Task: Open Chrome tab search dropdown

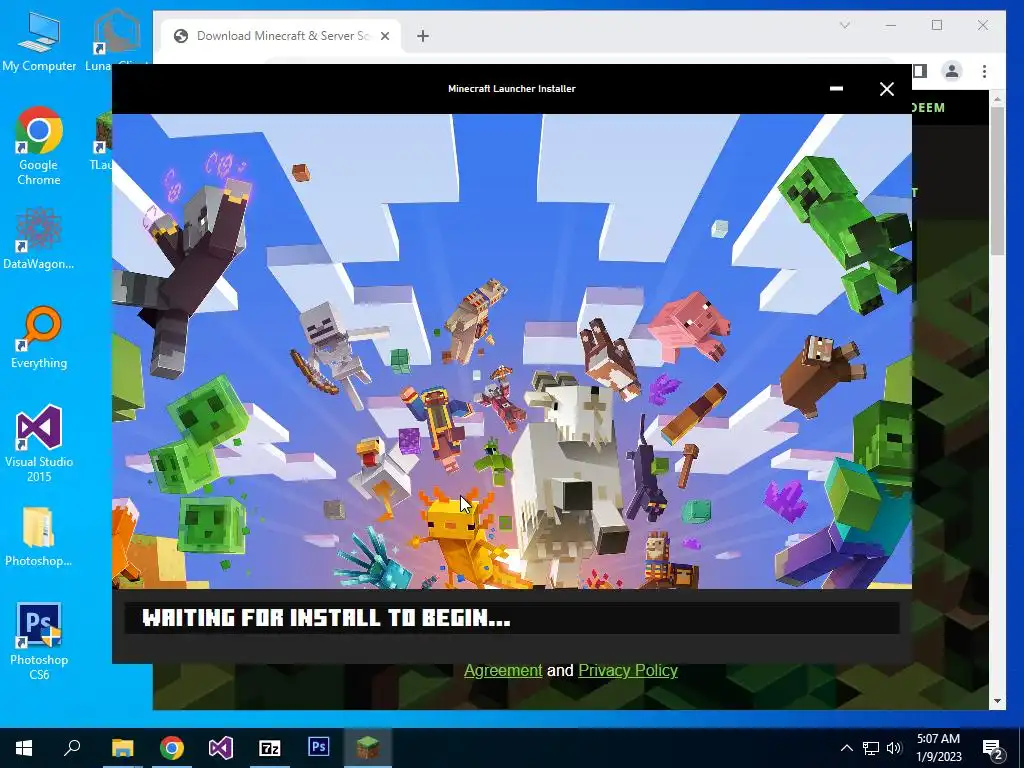Action: coord(844,25)
